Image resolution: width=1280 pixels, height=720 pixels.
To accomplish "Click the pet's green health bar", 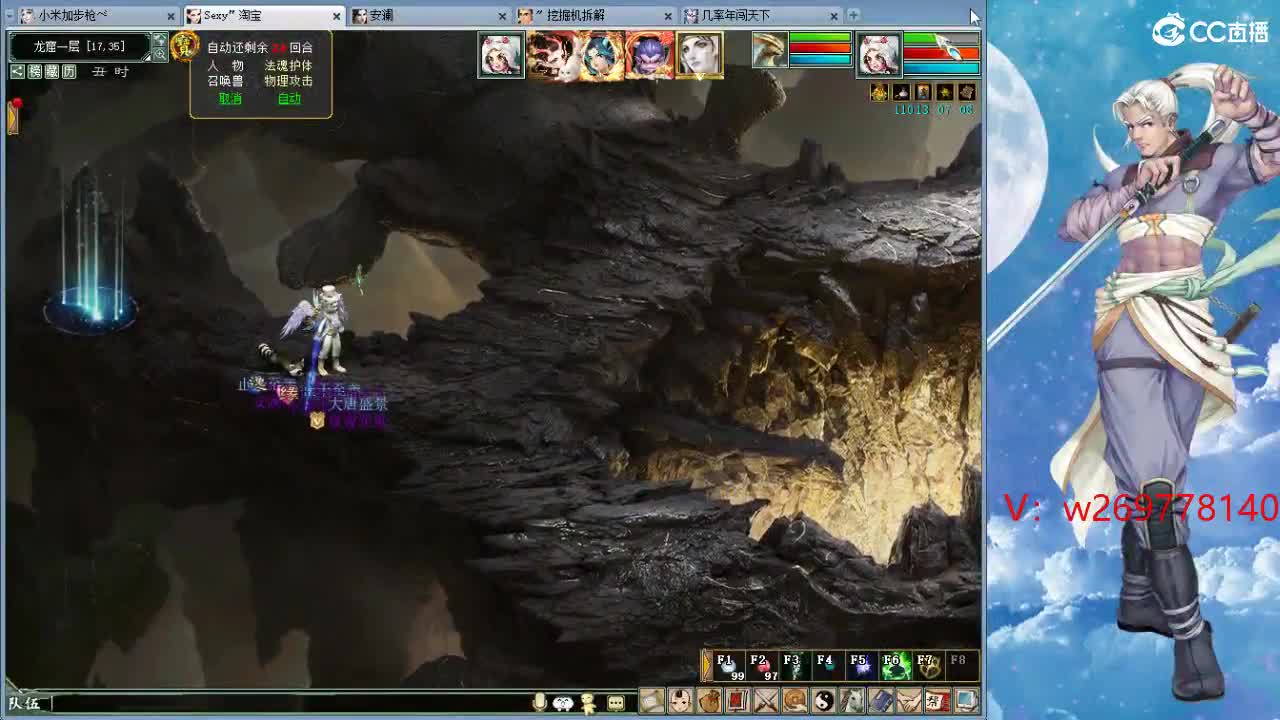I will (x=820, y=38).
